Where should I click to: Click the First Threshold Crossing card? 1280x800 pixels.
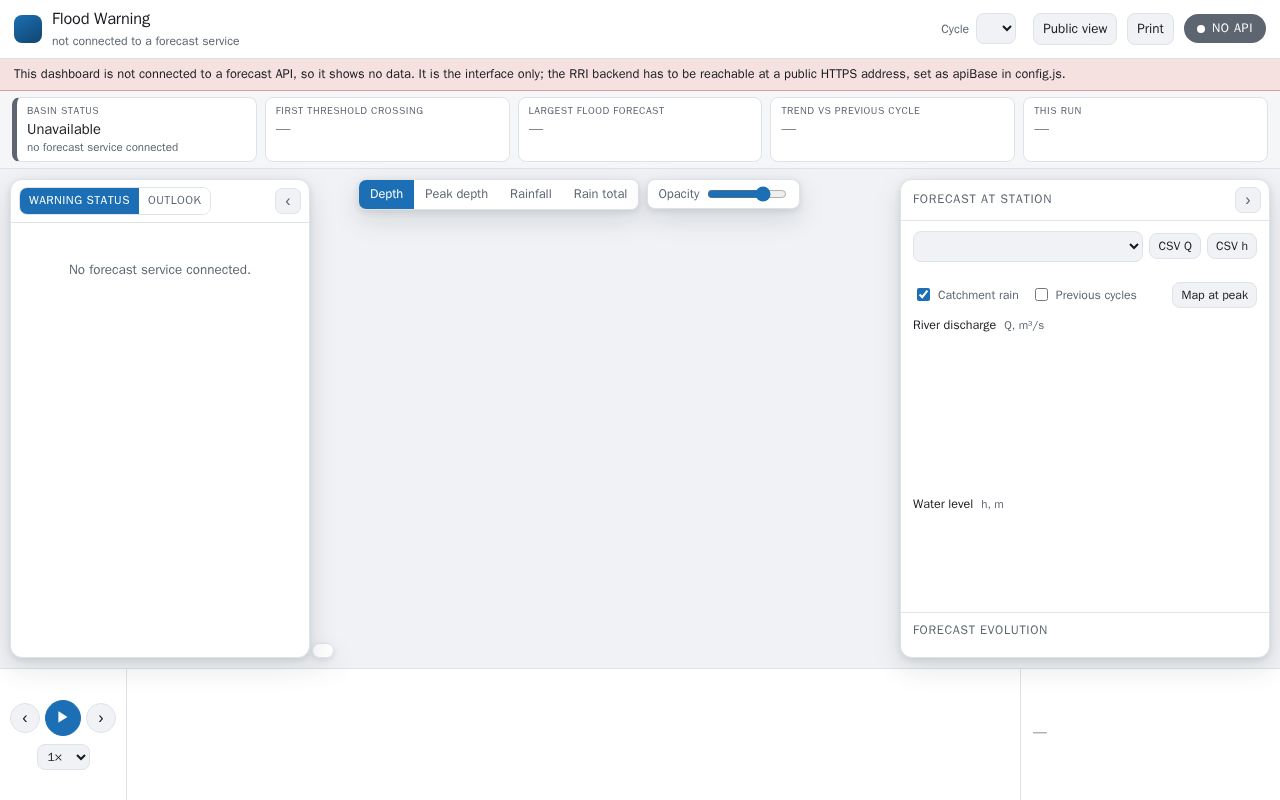[x=387, y=129]
